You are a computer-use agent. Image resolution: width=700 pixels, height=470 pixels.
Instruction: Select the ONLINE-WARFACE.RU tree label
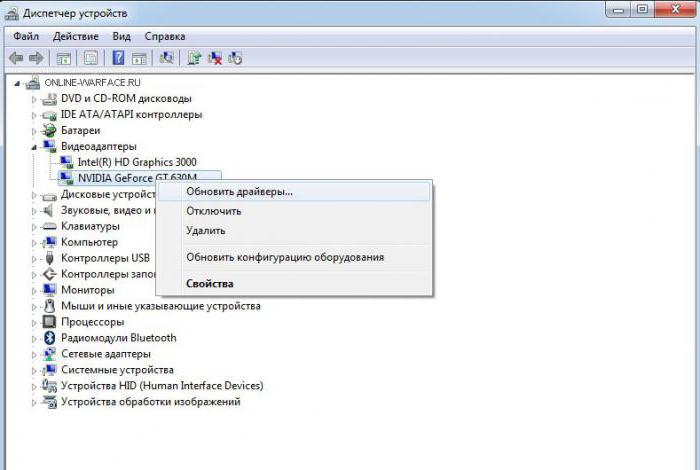[92, 83]
